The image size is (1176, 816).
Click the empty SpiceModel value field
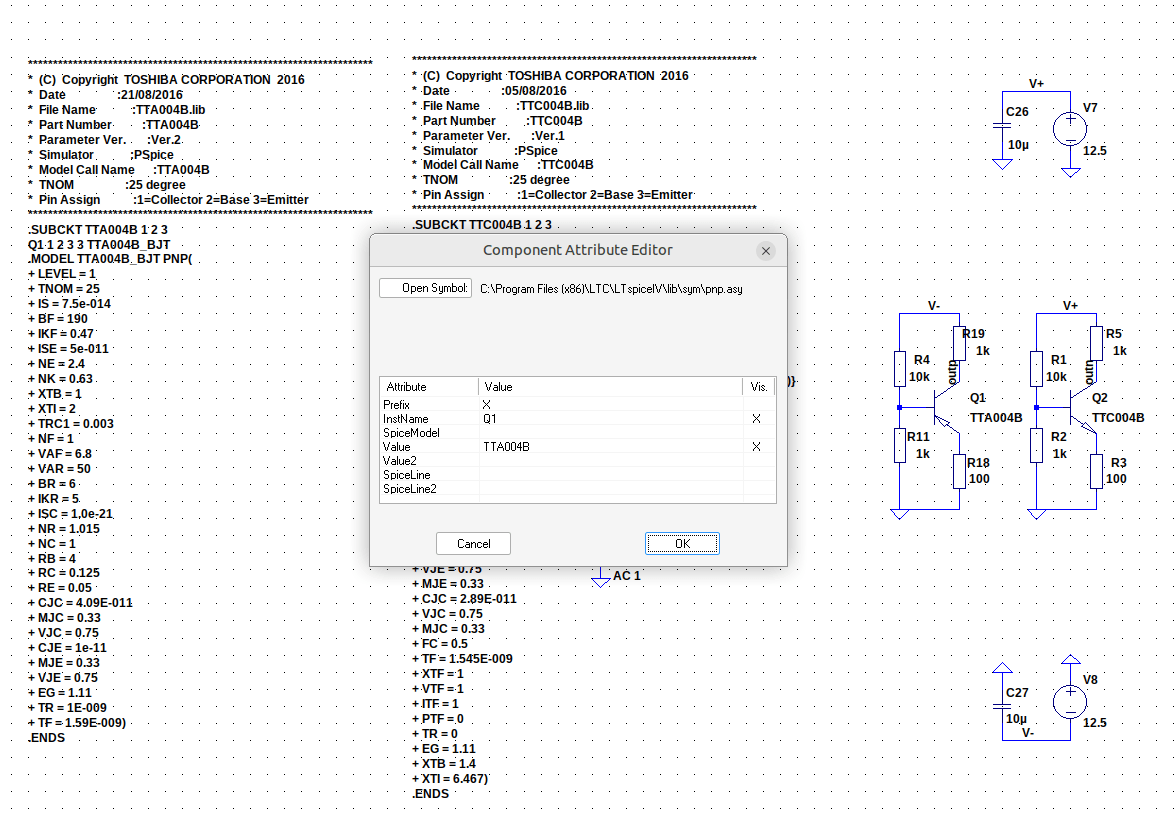(610, 433)
